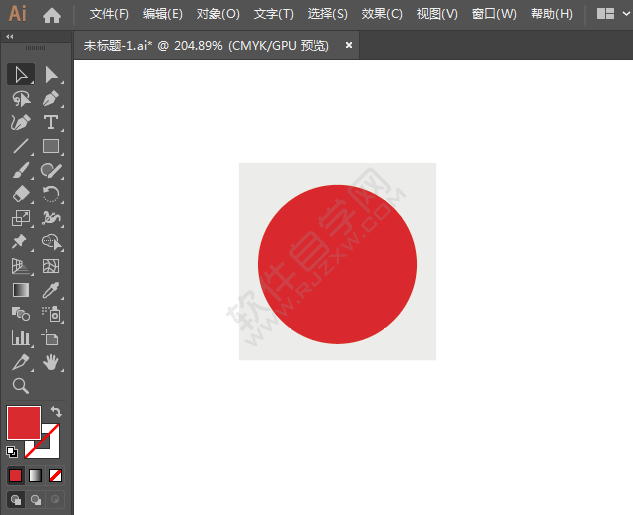Enable Draw Behind mode
The width and height of the screenshot is (633, 515).
click(x=36, y=500)
